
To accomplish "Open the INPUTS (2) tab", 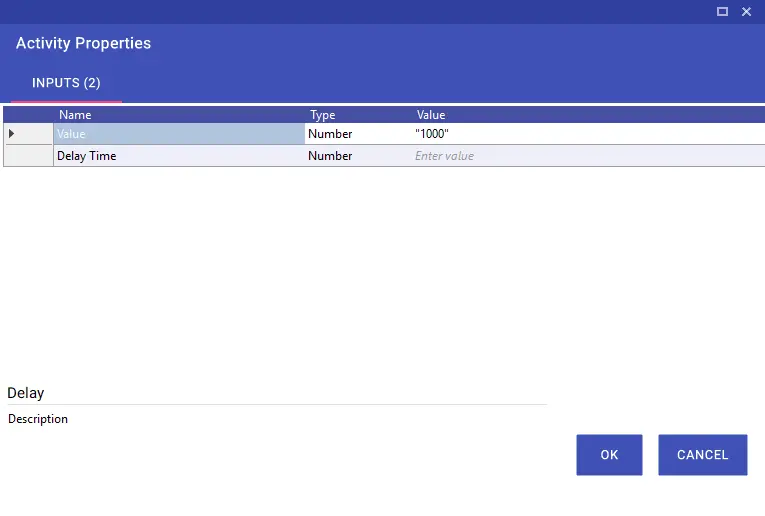I will point(66,83).
